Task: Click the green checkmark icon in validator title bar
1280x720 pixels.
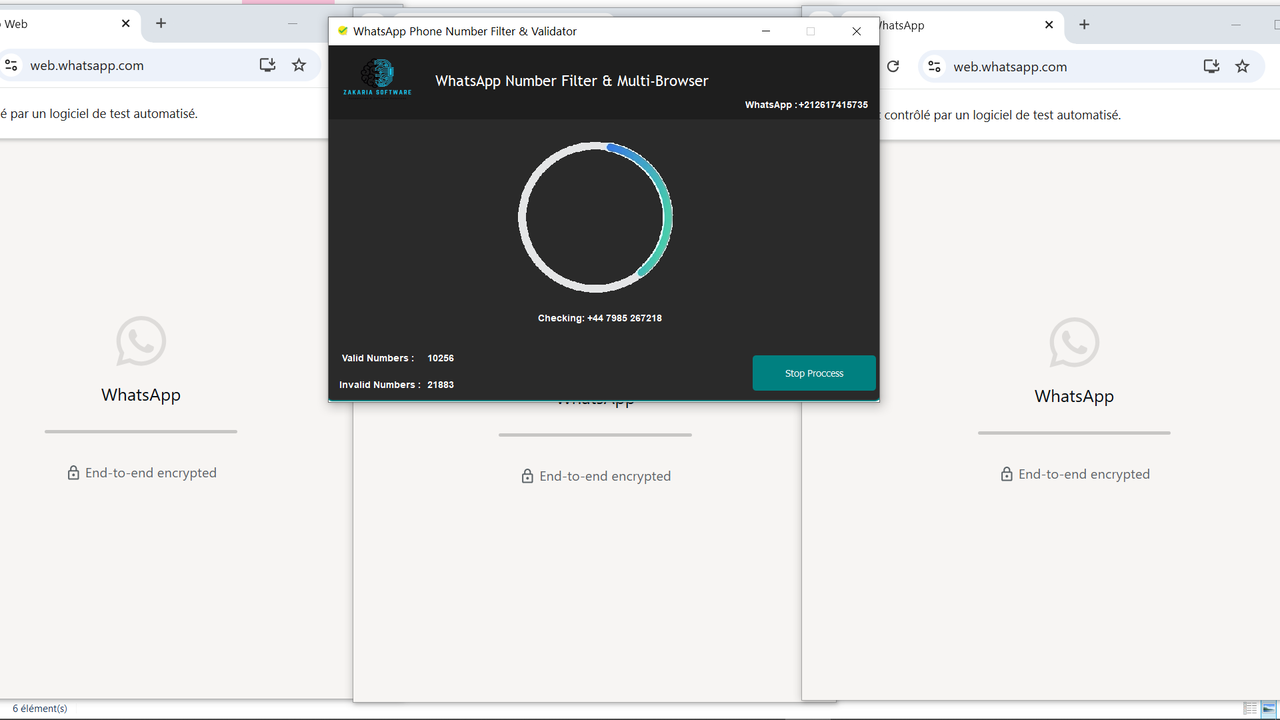Action: 343,31
